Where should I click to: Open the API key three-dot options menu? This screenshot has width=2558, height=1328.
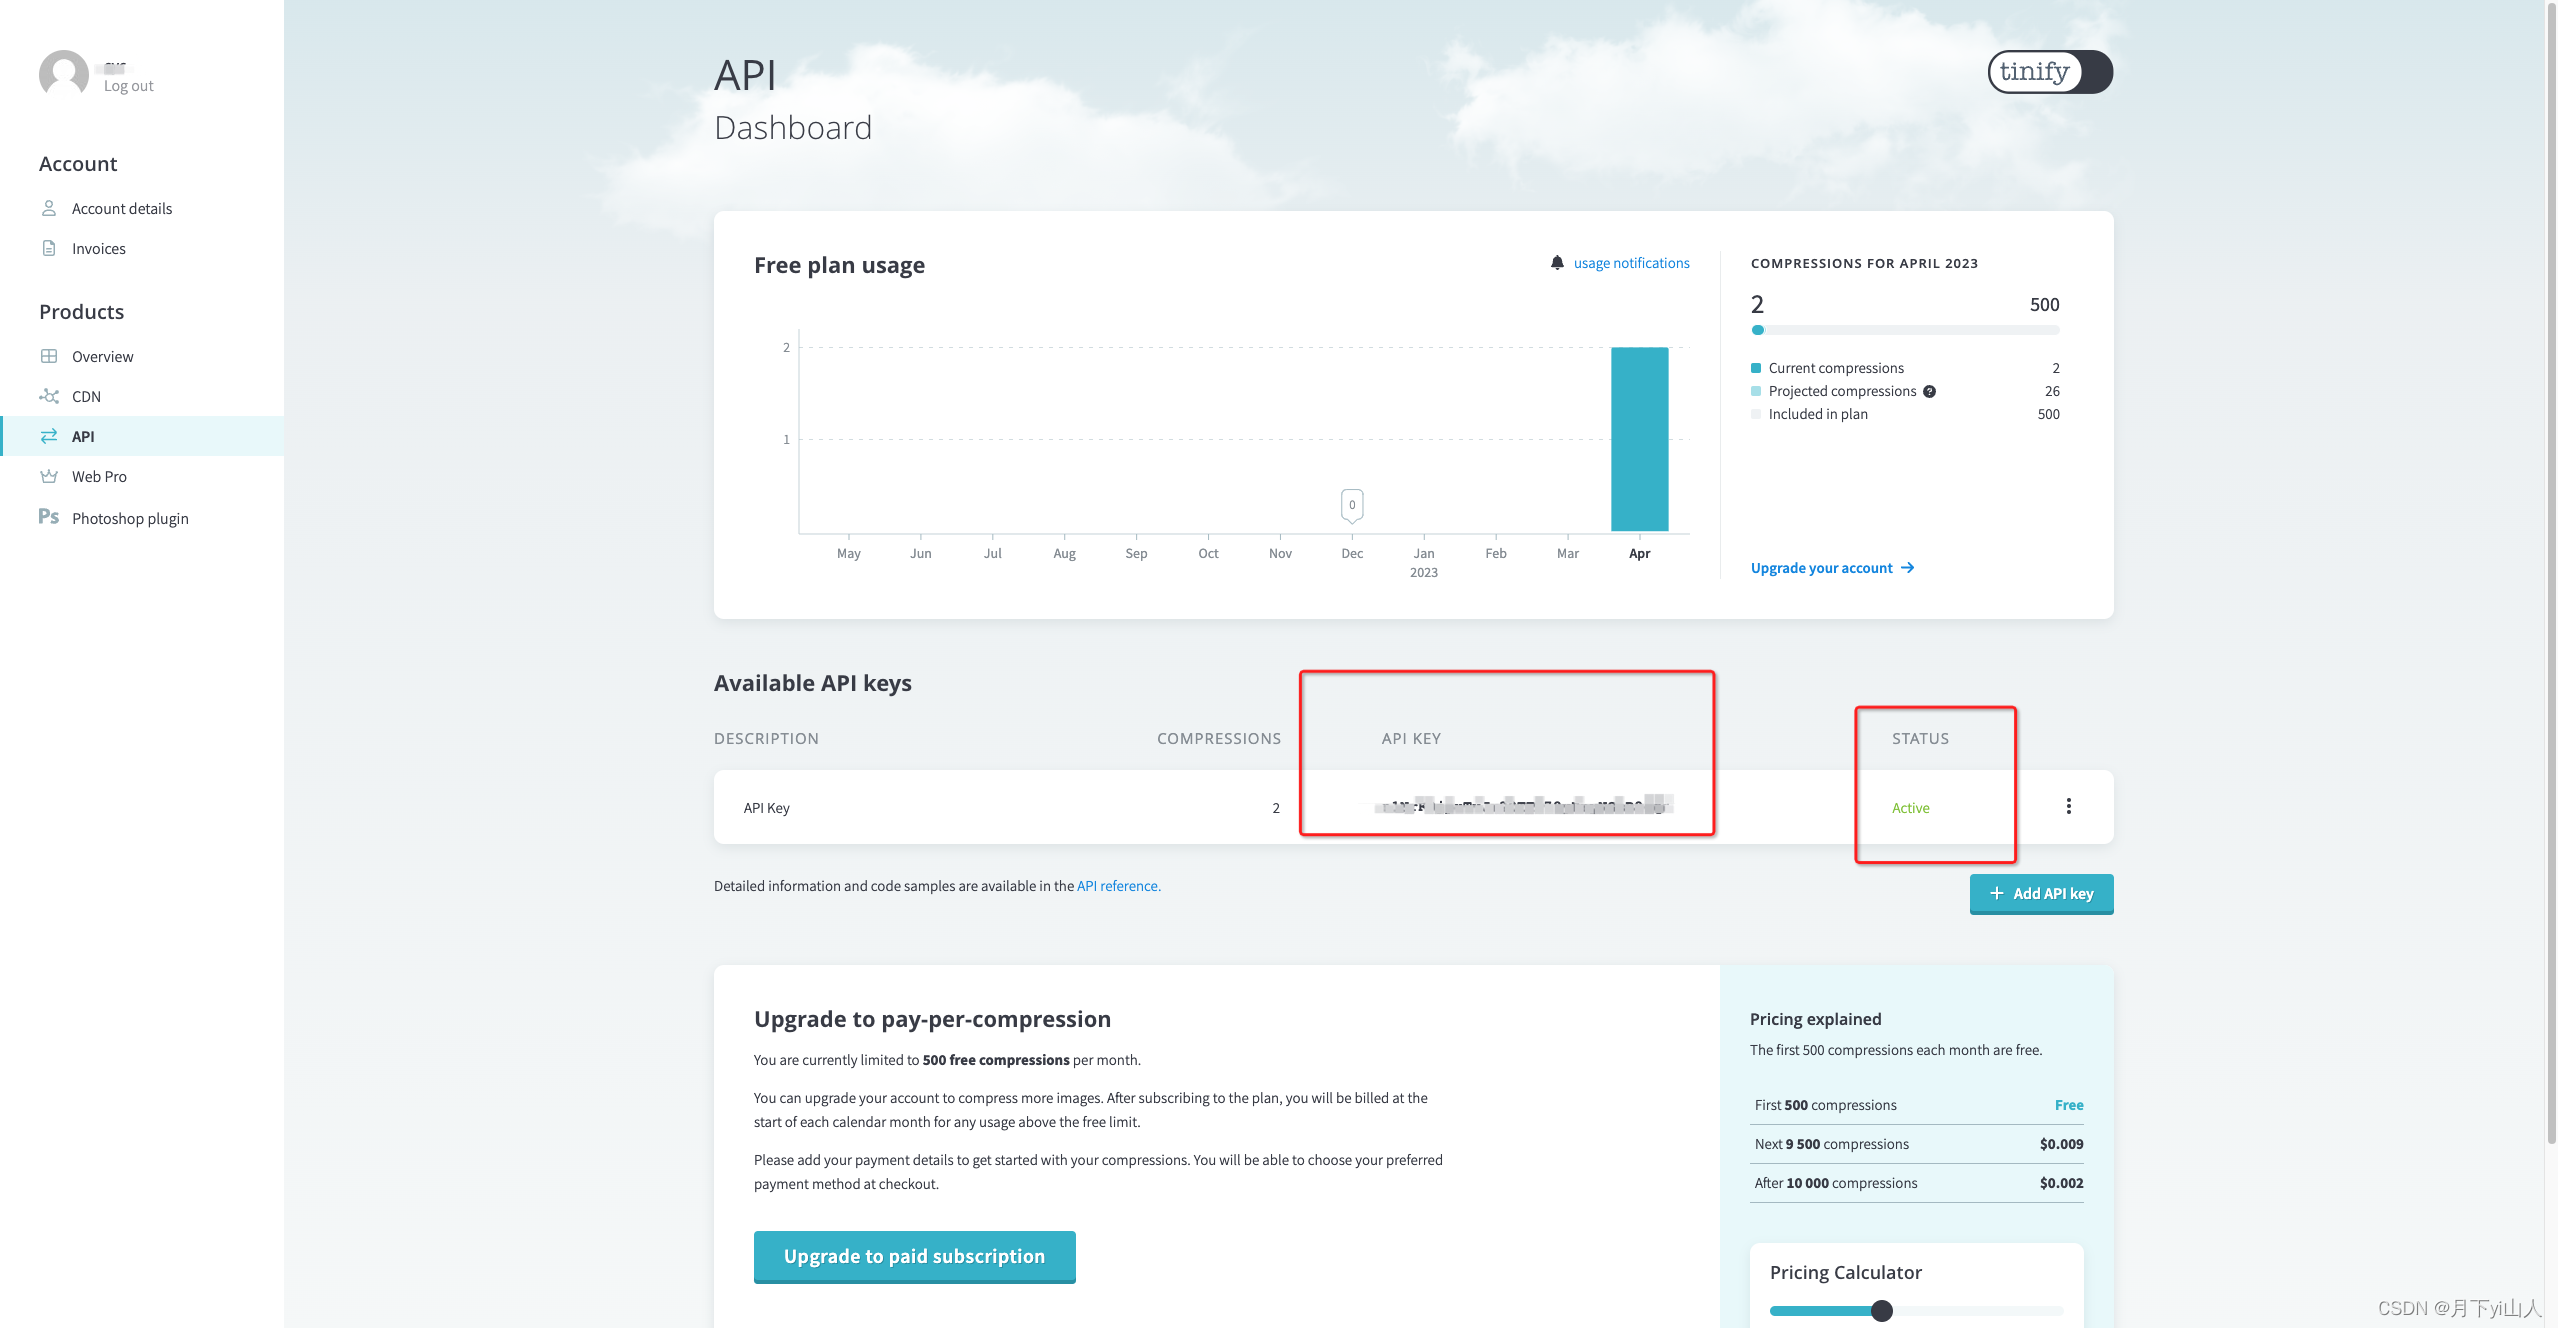click(x=2068, y=806)
